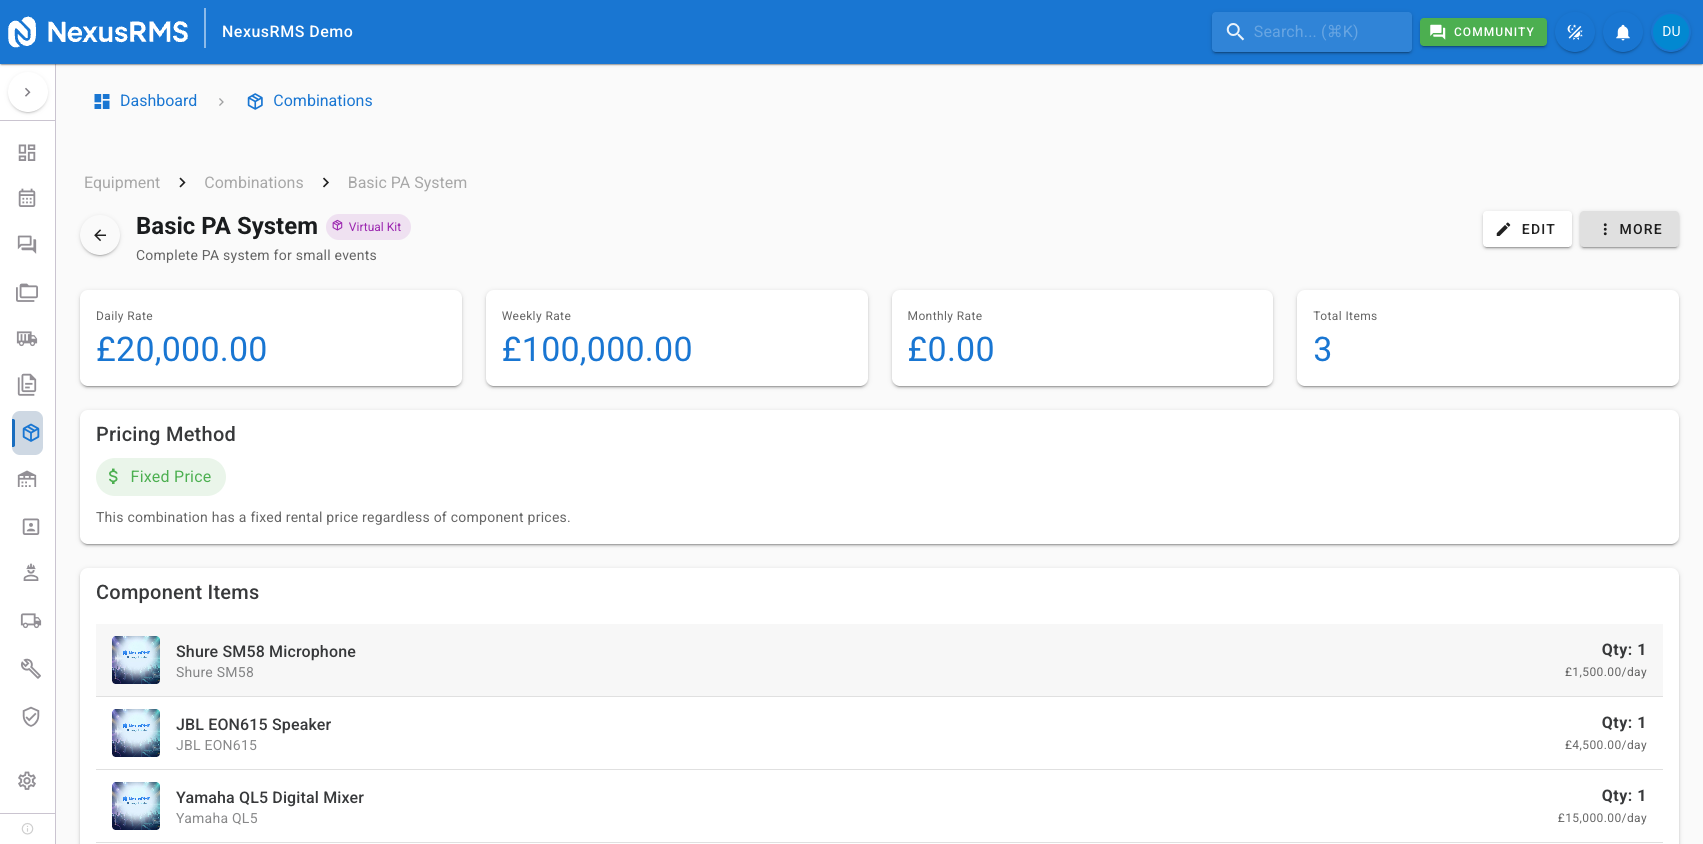Click the EDIT button

[x=1526, y=229]
